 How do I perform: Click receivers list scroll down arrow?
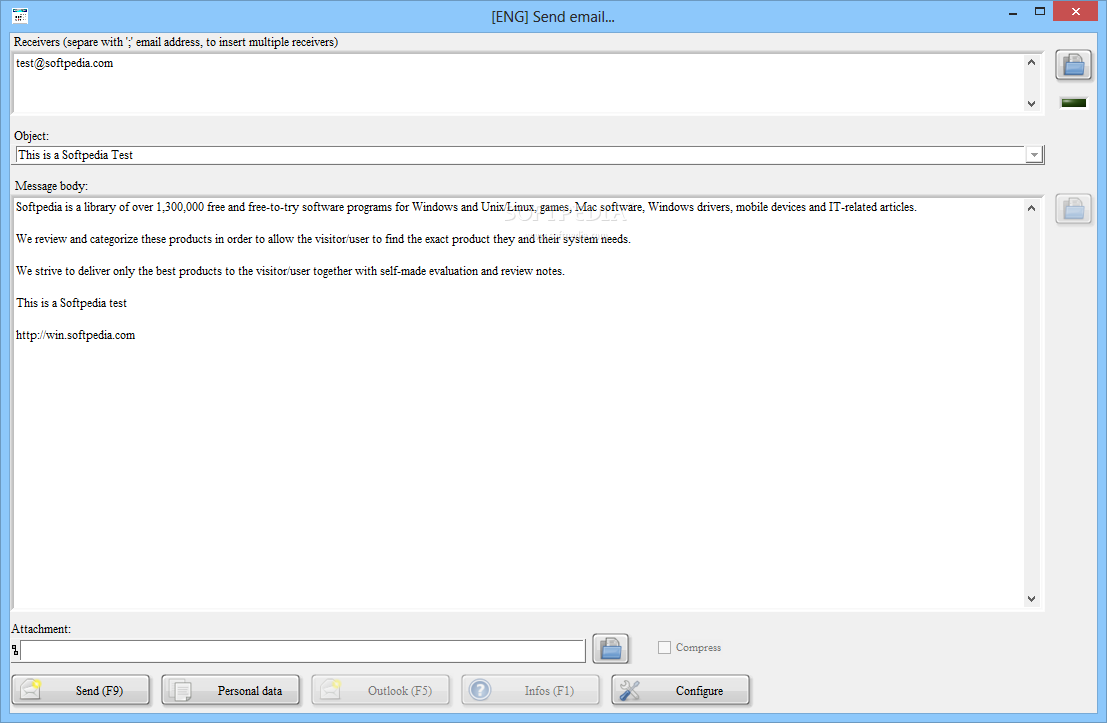coord(1031,104)
